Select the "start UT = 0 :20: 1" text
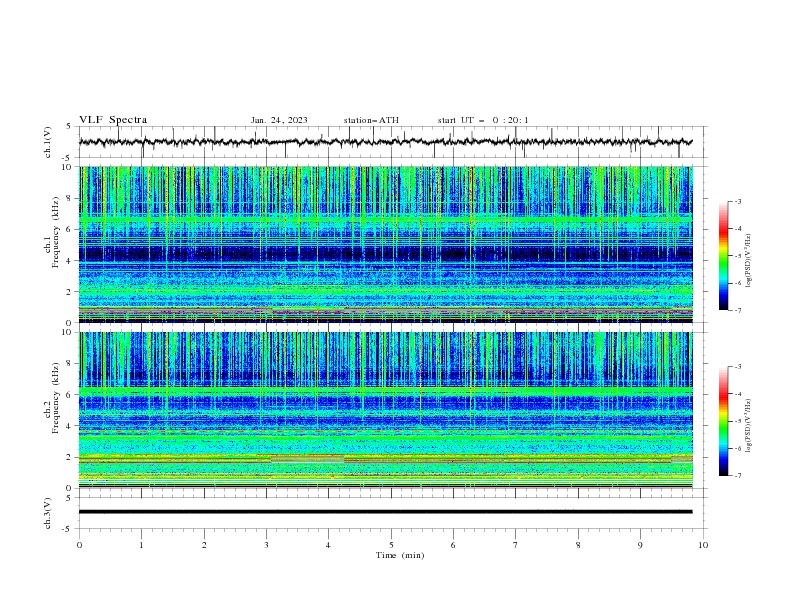 click(483, 120)
